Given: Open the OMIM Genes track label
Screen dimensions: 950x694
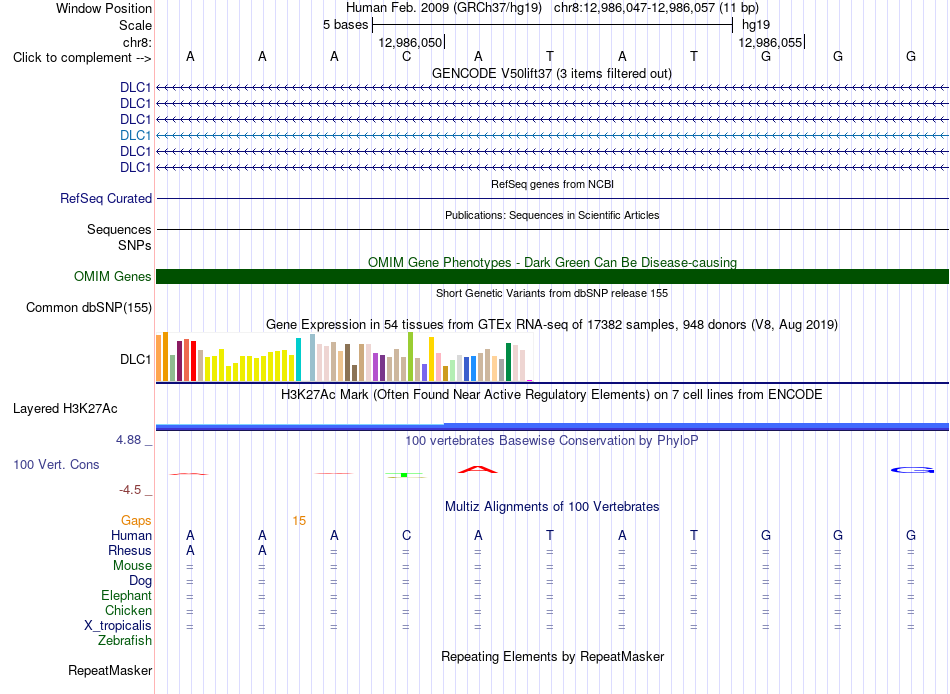Looking at the screenshot, I should point(113,276).
